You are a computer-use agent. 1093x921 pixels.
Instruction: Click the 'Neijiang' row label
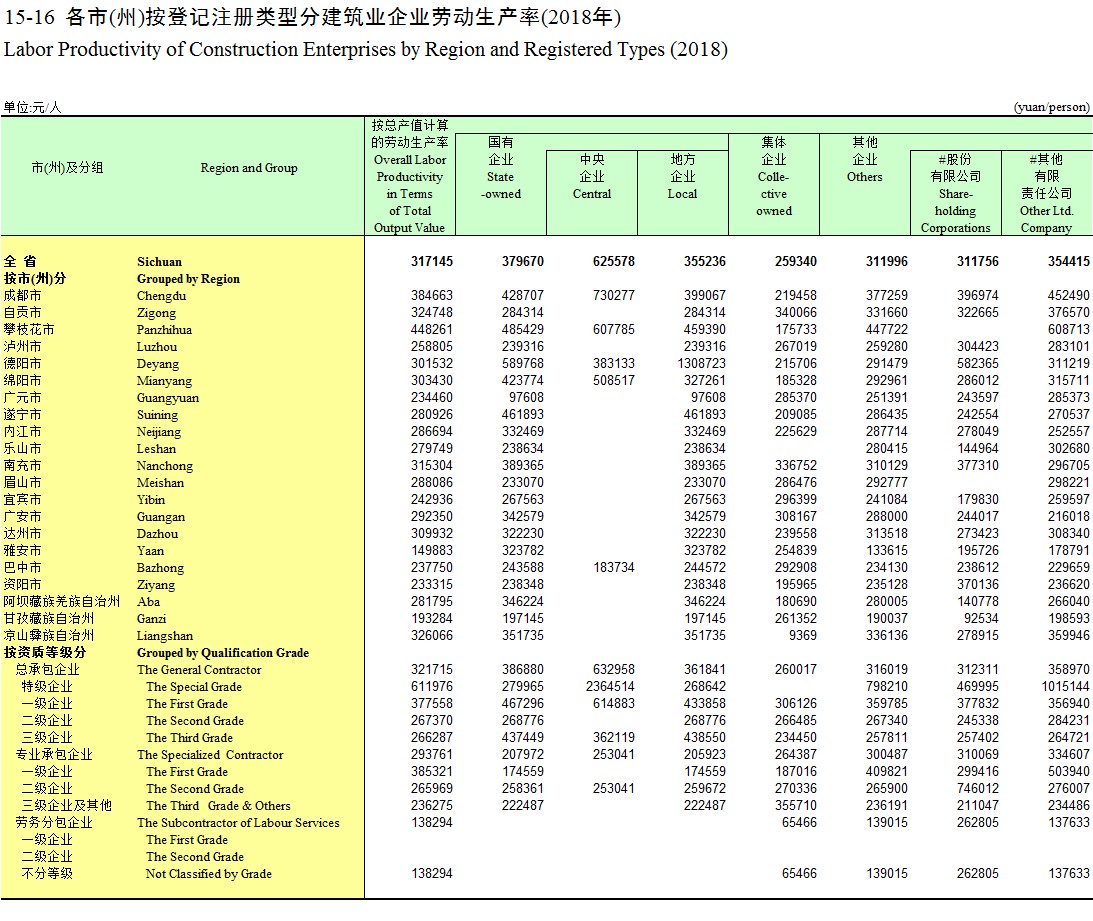pyautogui.click(x=158, y=432)
